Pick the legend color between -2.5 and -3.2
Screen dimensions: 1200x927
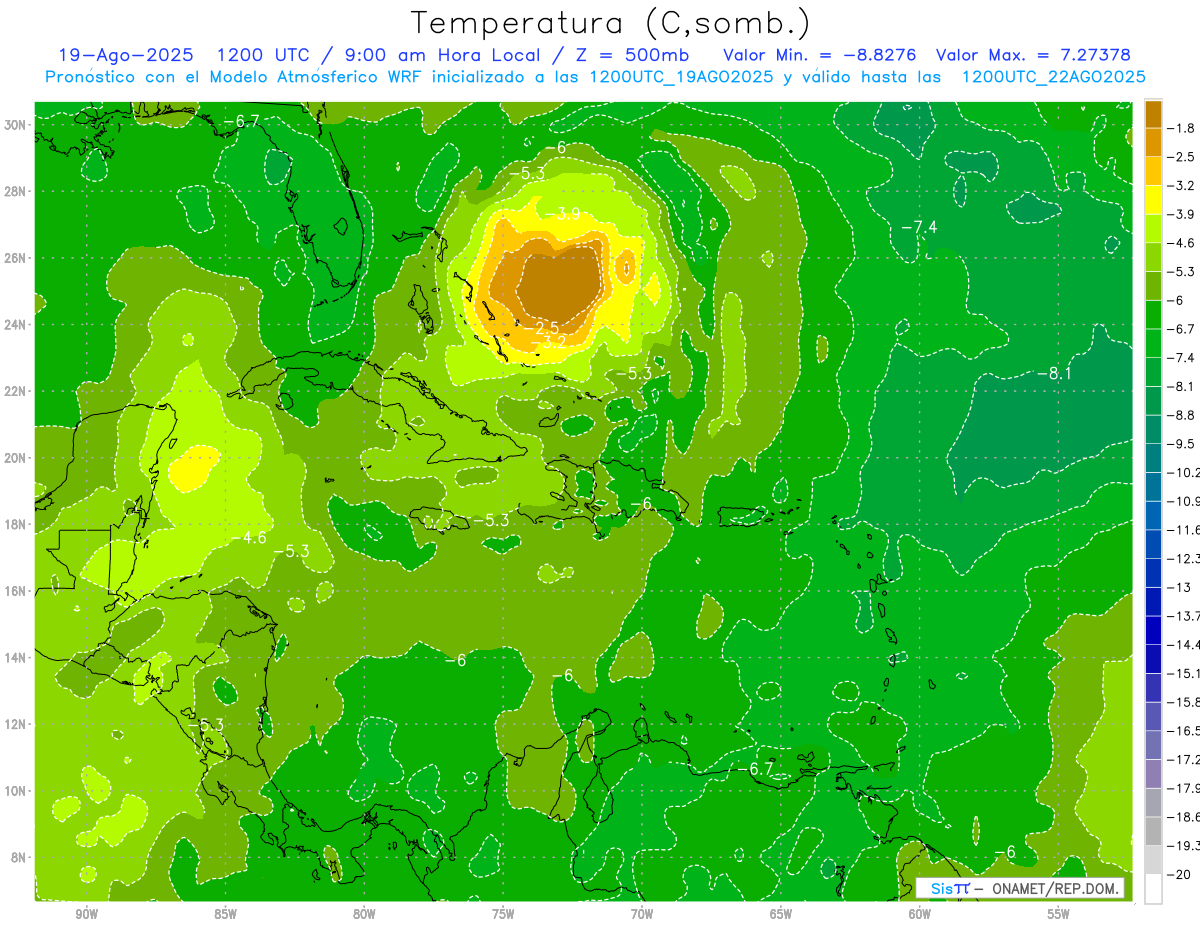pyautogui.click(x=1153, y=171)
